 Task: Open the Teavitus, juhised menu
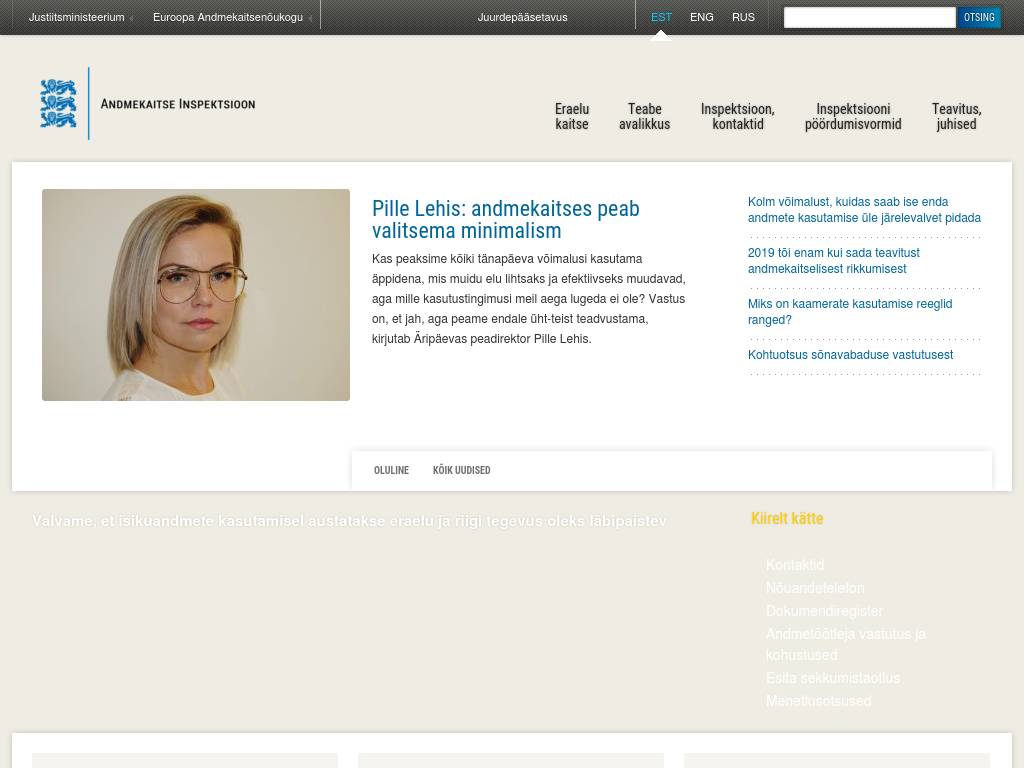click(956, 117)
